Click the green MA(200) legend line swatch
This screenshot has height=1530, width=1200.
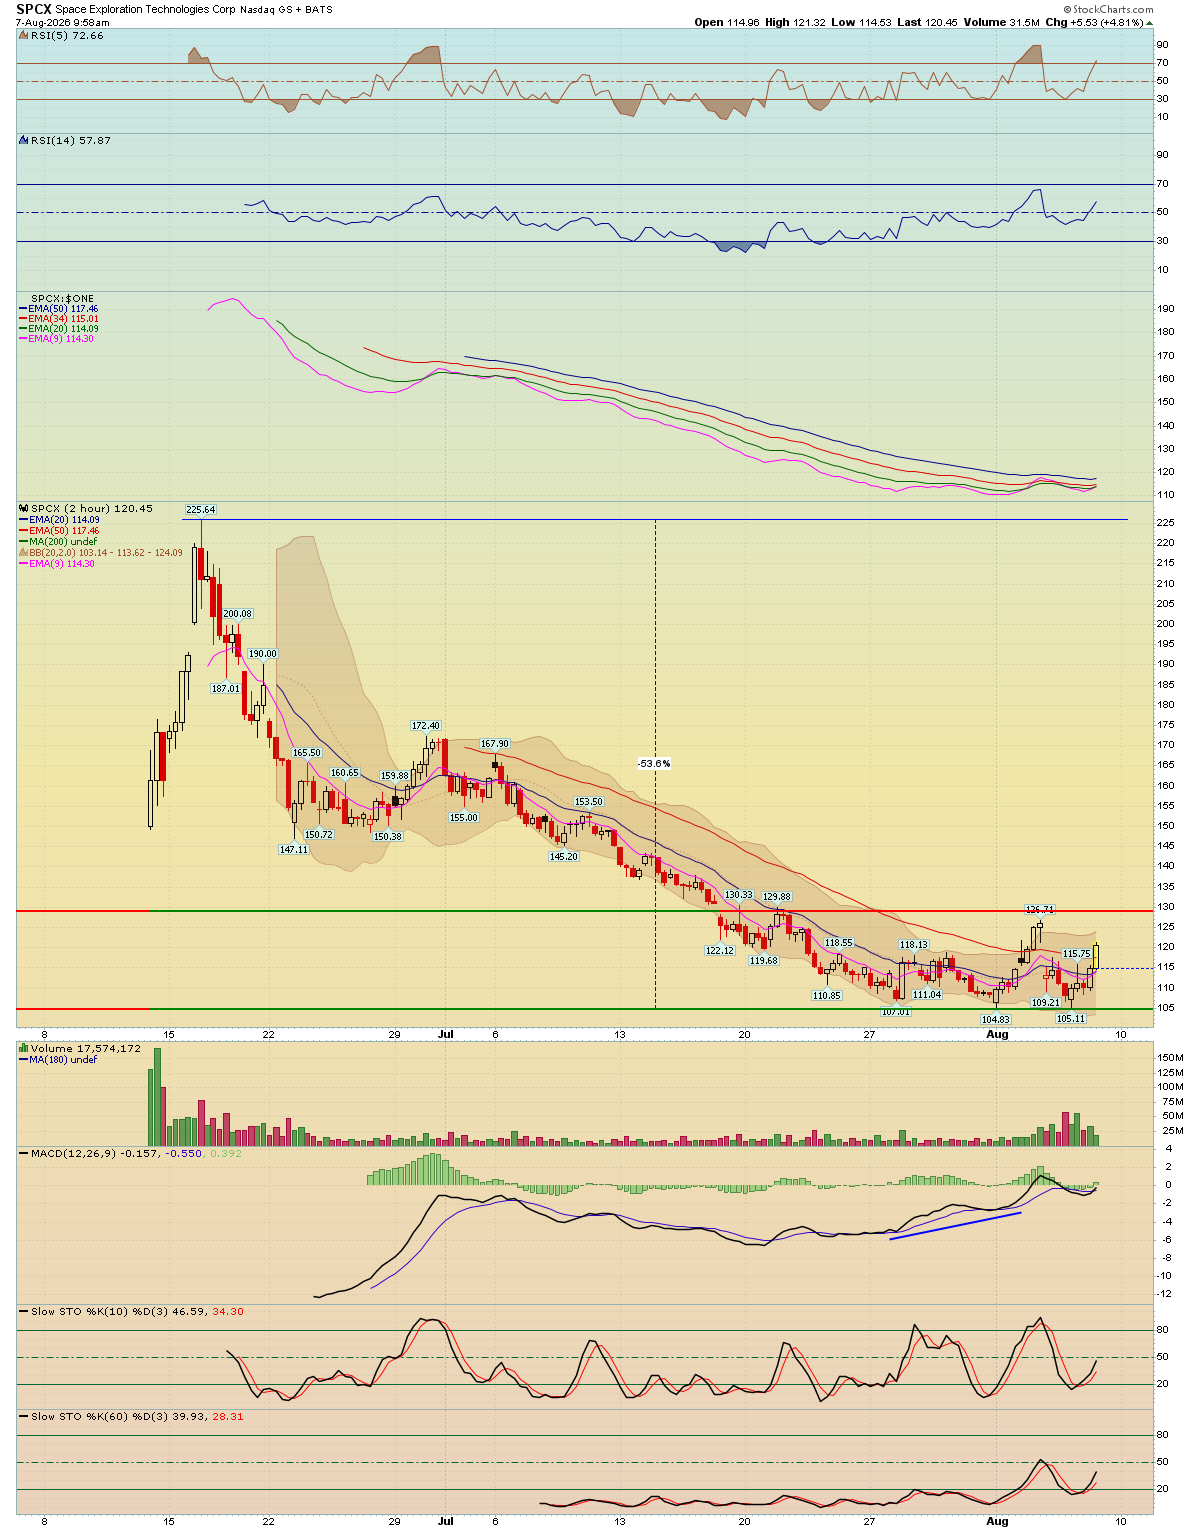(x=23, y=542)
